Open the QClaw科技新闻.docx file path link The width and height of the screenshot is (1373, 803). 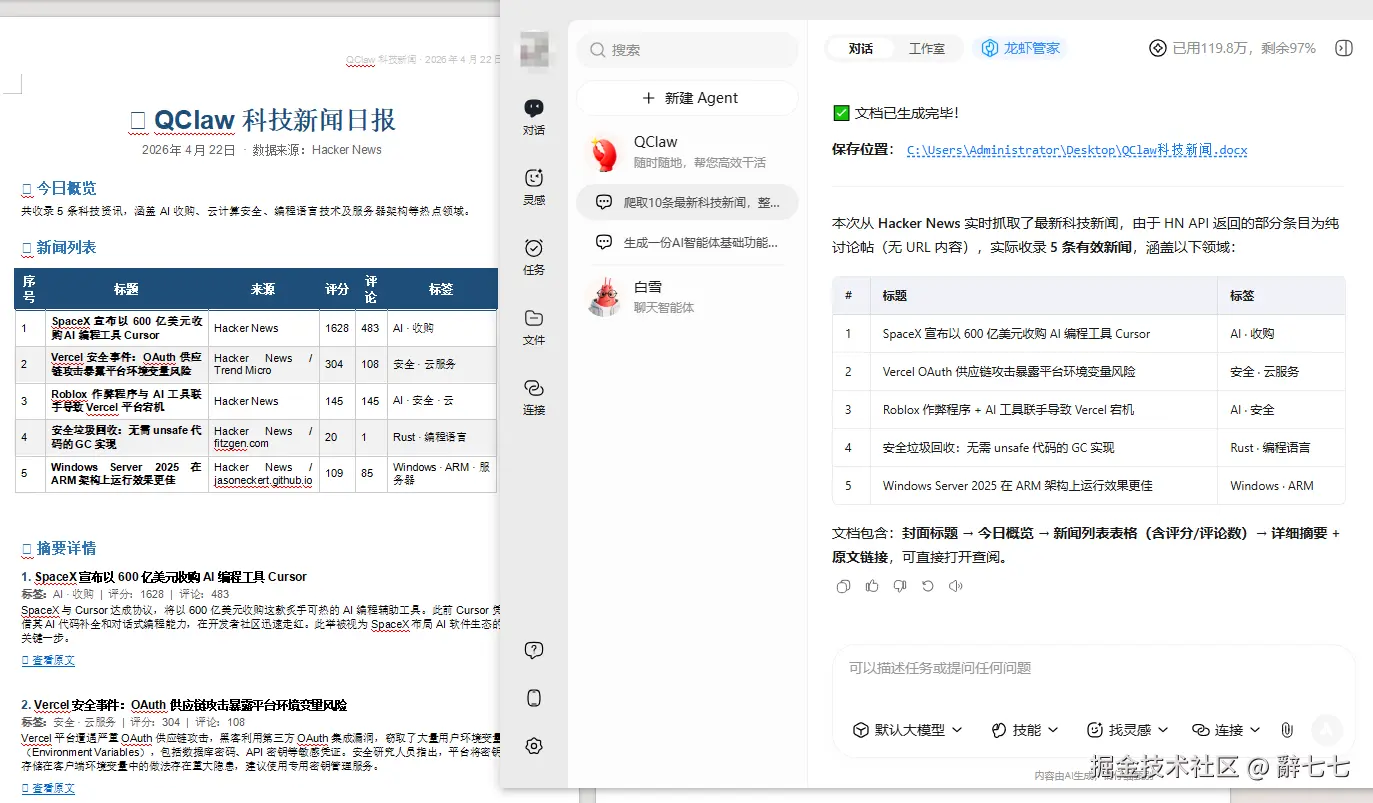point(1077,150)
